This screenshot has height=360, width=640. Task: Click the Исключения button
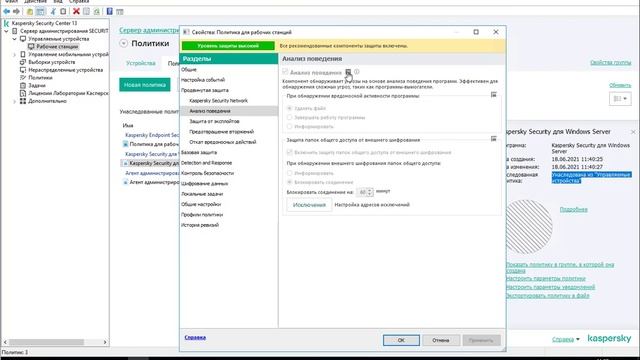[309, 205]
